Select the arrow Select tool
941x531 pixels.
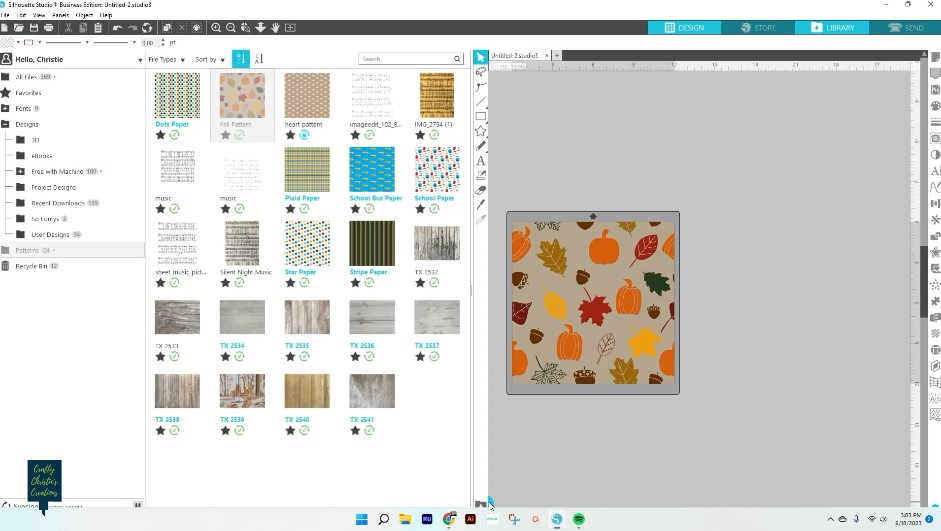480,57
